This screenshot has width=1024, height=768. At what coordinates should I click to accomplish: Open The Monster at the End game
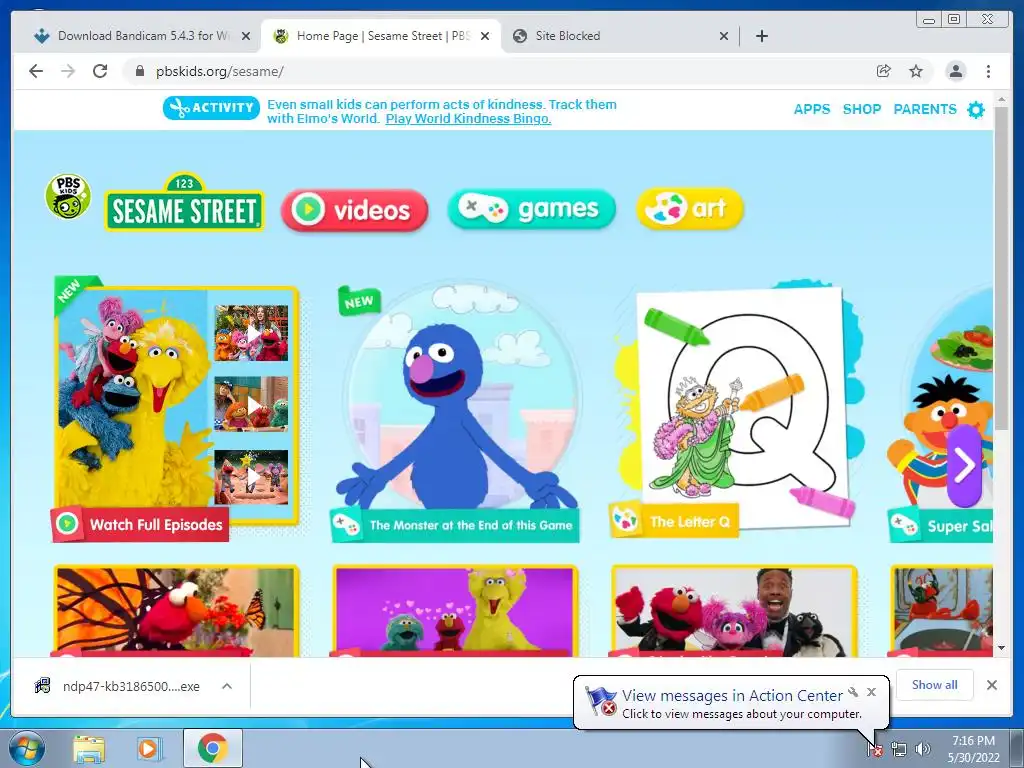click(455, 411)
